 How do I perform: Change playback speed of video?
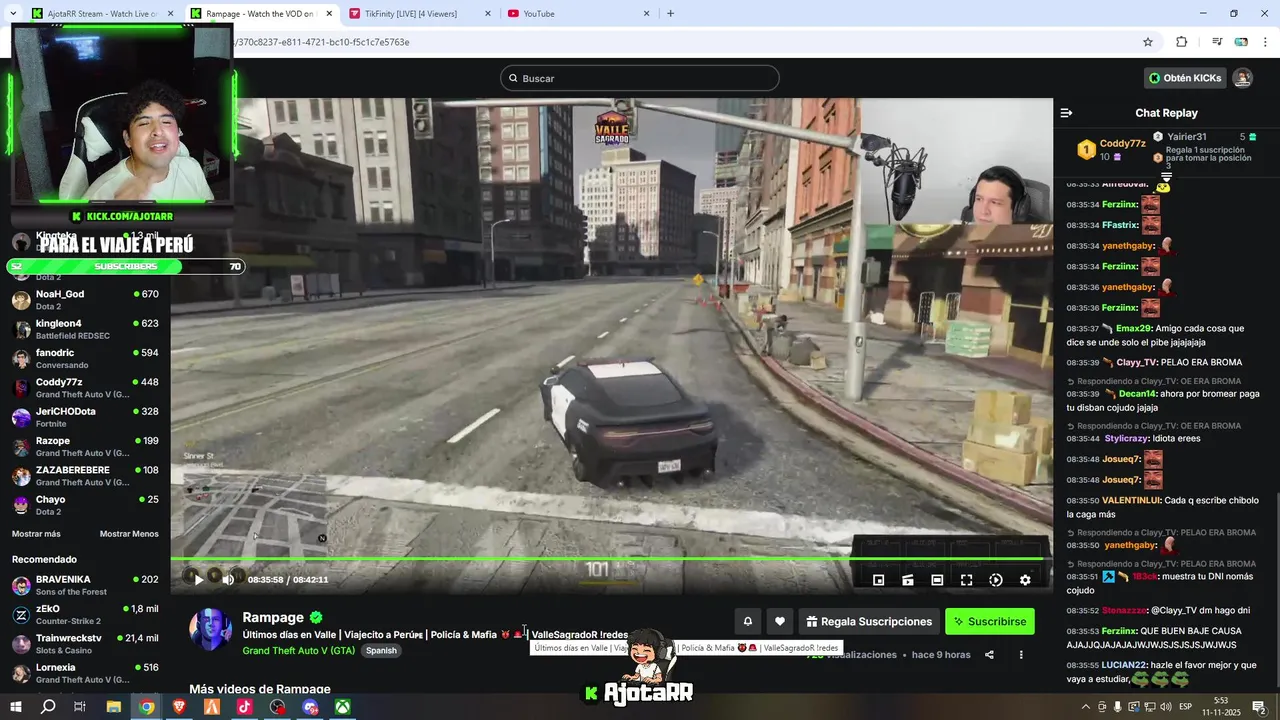pos(996,580)
